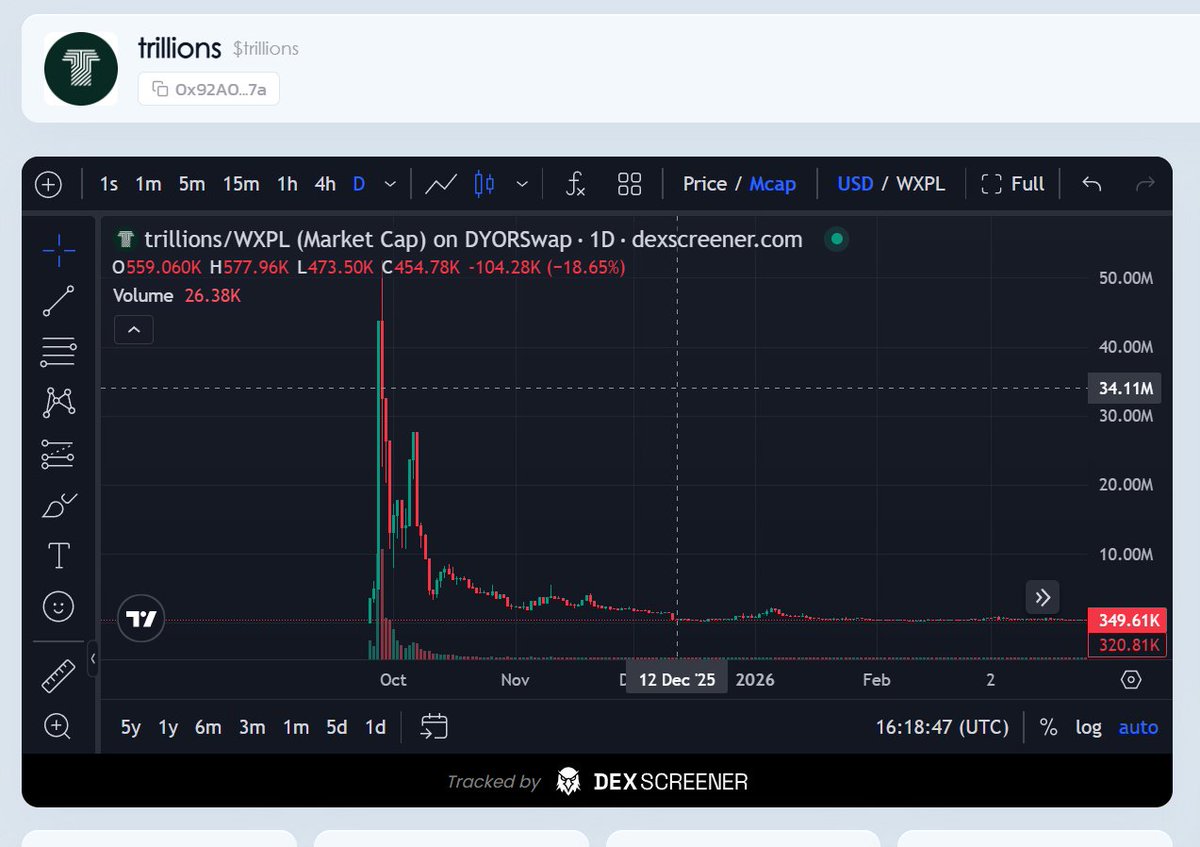Open chart settings gear icon

click(x=1131, y=680)
